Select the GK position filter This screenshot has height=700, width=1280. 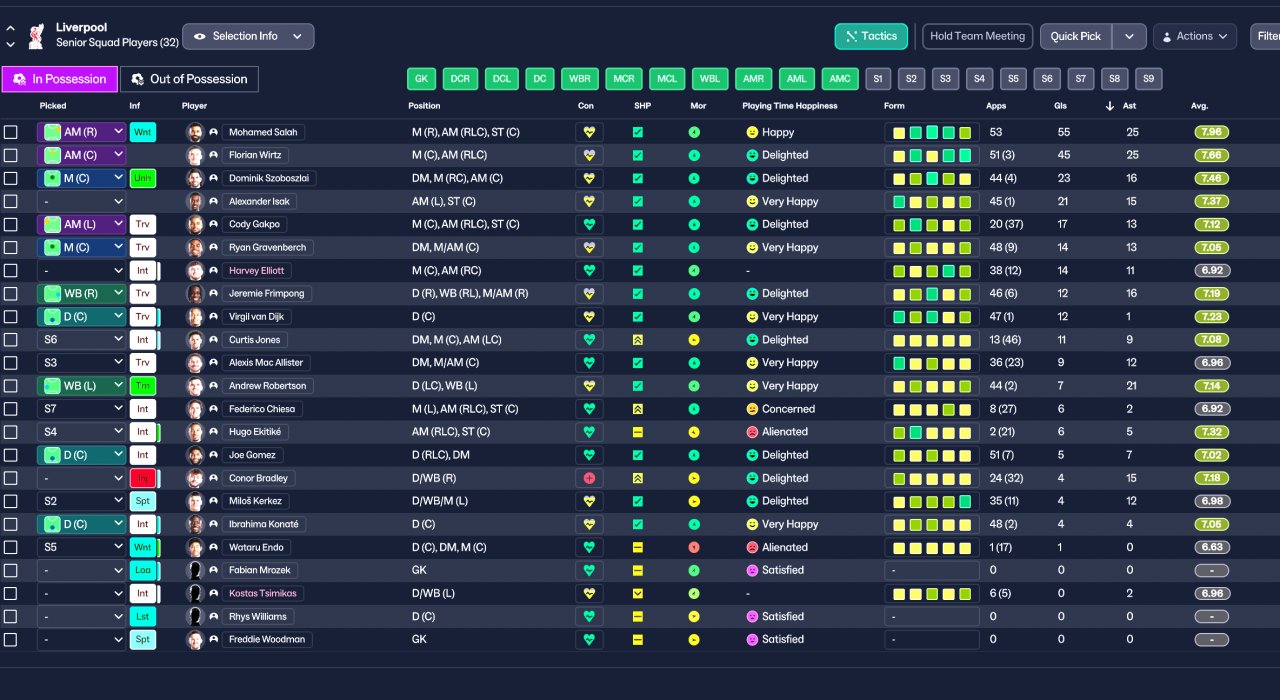coord(422,79)
